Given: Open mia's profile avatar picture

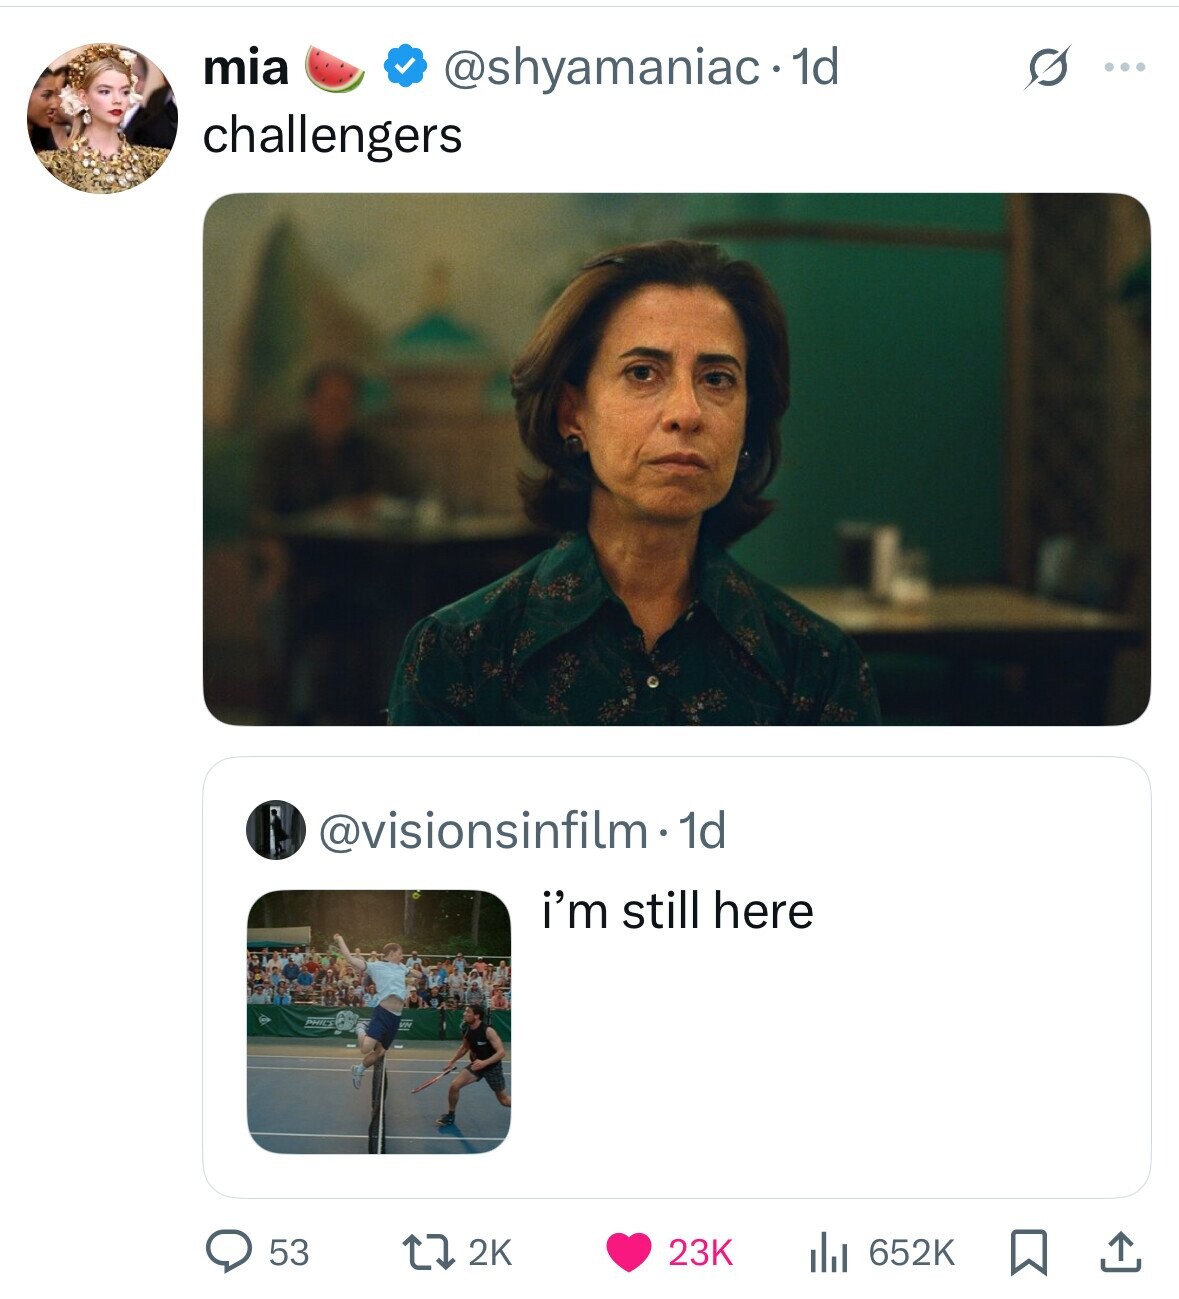Looking at the screenshot, I should (102, 117).
